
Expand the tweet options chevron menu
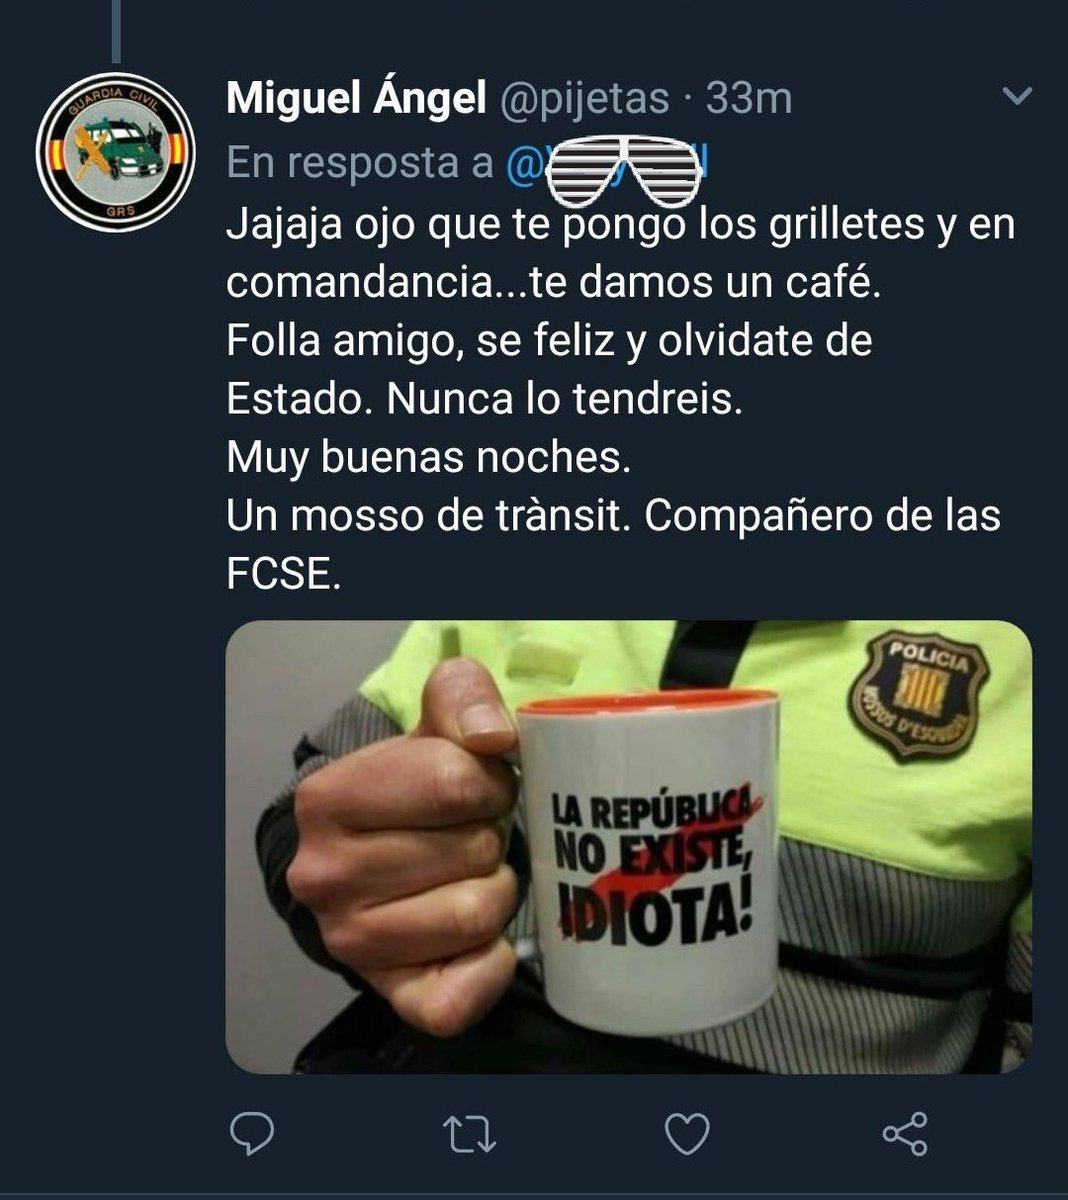pos(1017,97)
